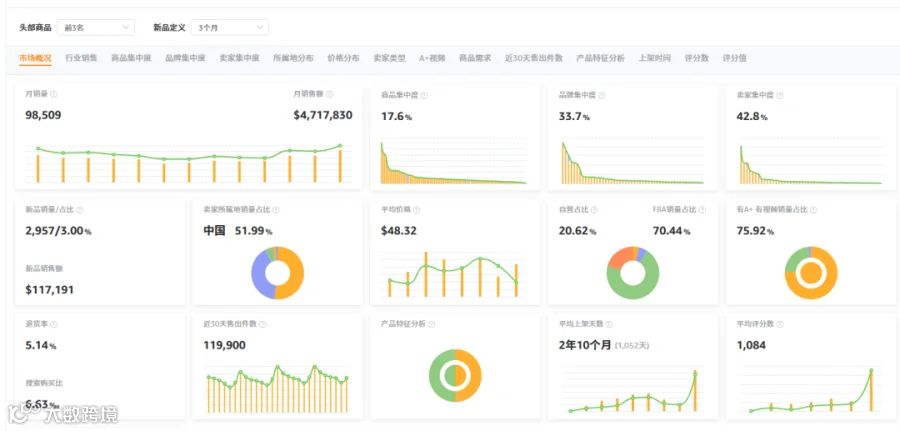Screen dimensions: 900x431
Task: Click info icon beside FBA销量占比
Action: [703, 210]
